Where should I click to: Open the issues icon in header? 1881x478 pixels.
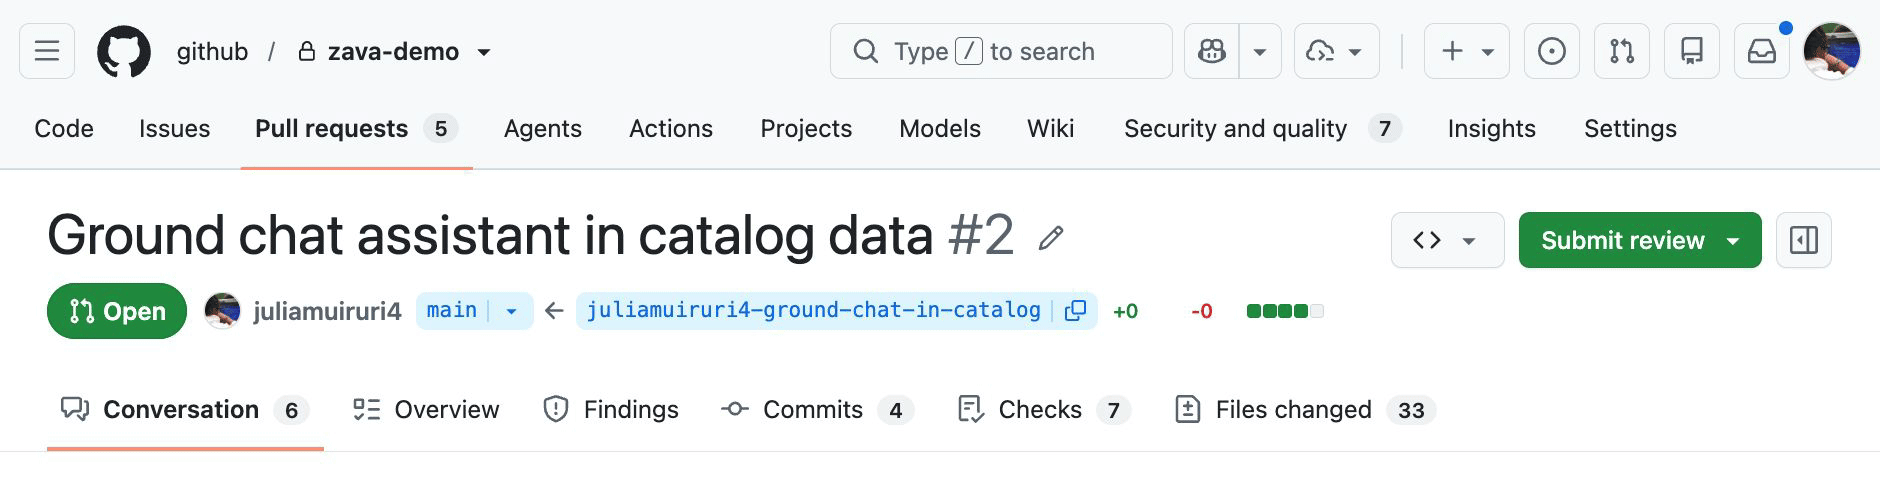click(x=1552, y=51)
